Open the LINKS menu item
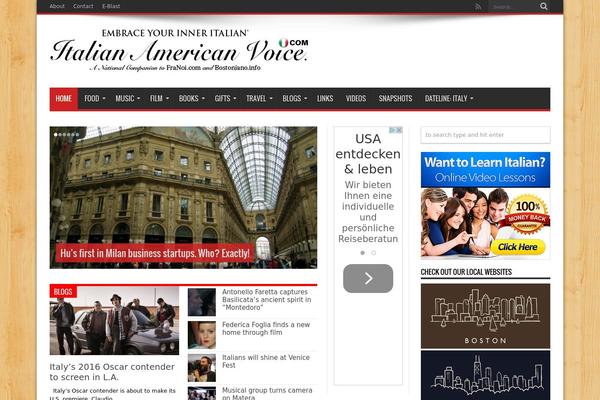Screen dimensions: 600x400 (x=325, y=99)
